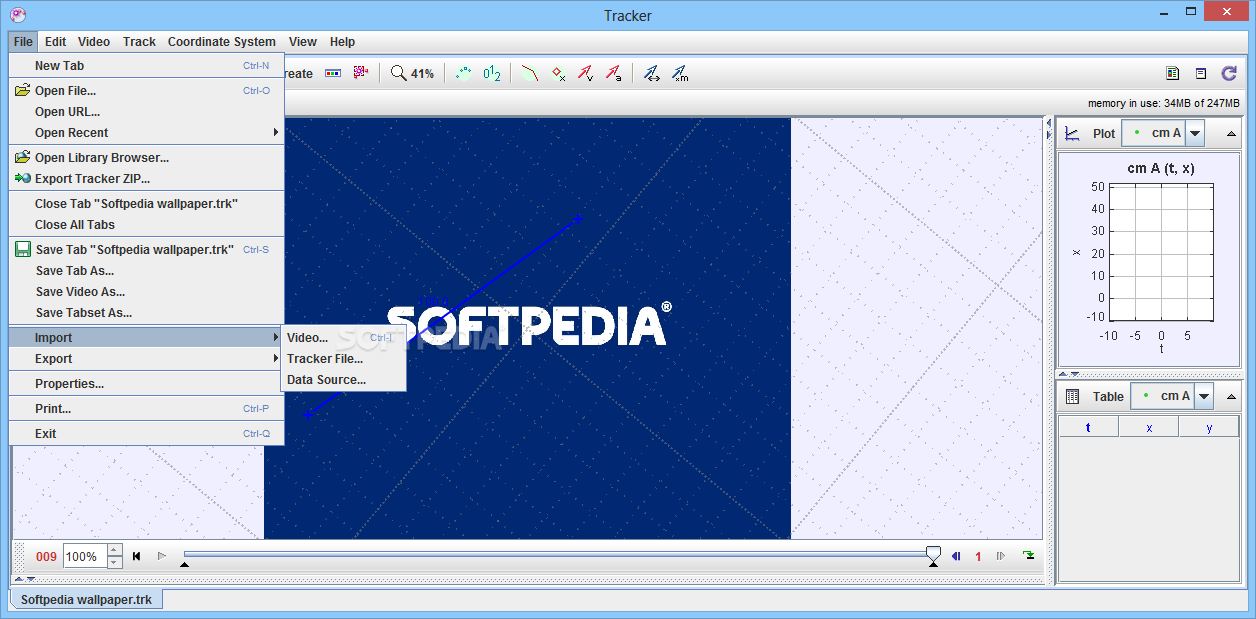
Task: Click the divider arrows below the player
Action: [x=24, y=578]
